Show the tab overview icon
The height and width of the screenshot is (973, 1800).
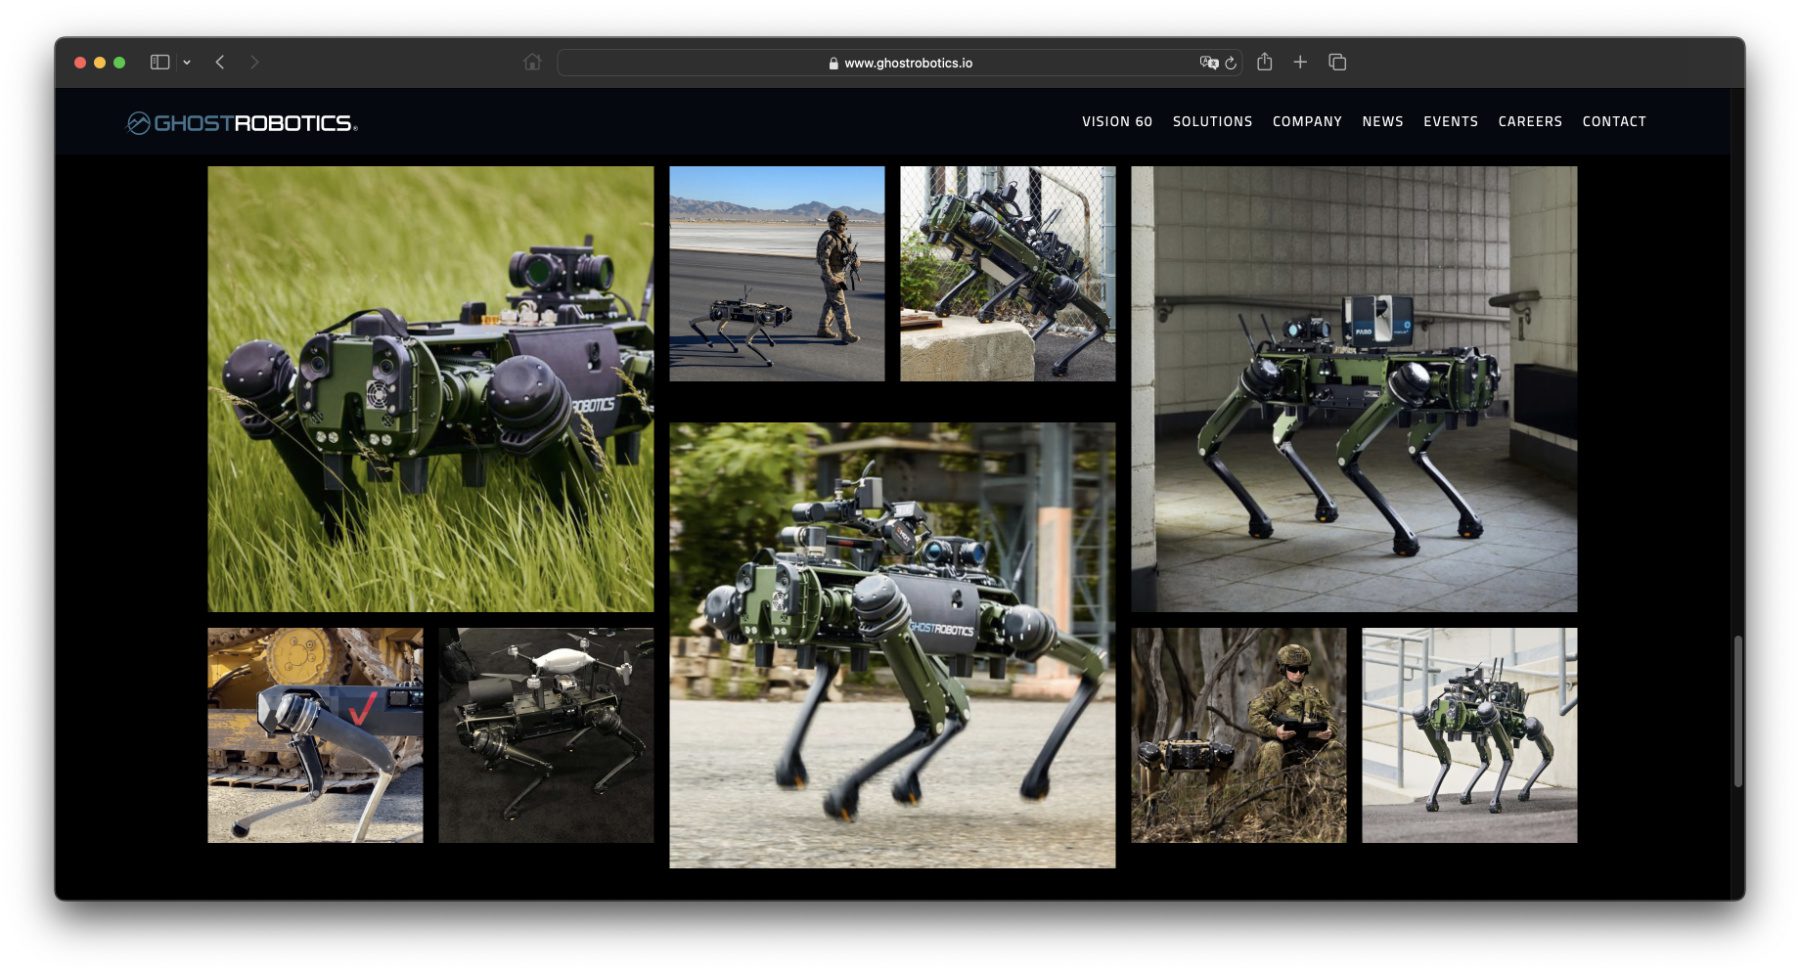pyautogui.click(x=1337, y=62)
